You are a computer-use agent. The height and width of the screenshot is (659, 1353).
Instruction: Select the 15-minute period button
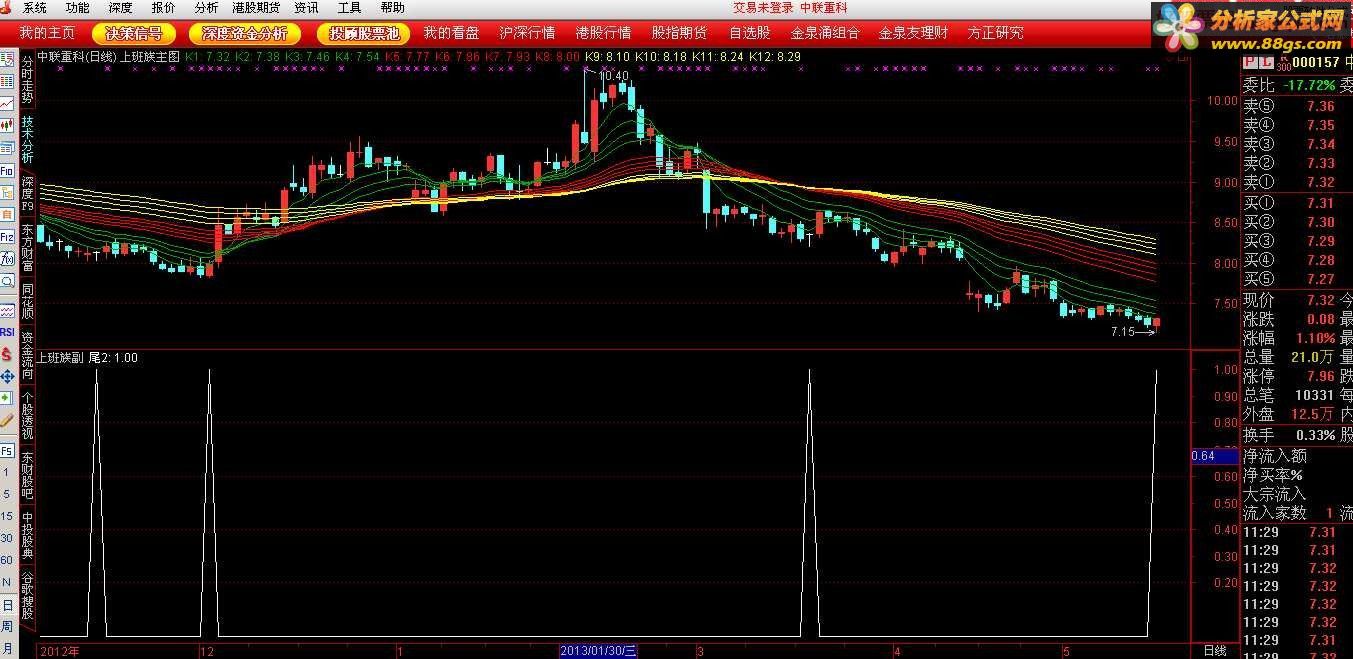tap(7, 516)
